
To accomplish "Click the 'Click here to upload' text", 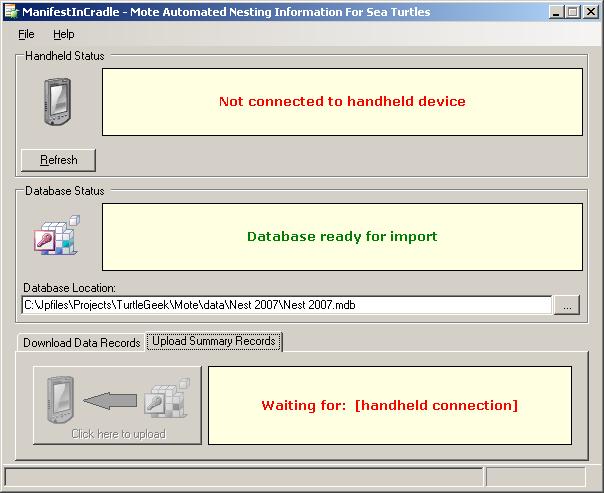I will (118, 434).
